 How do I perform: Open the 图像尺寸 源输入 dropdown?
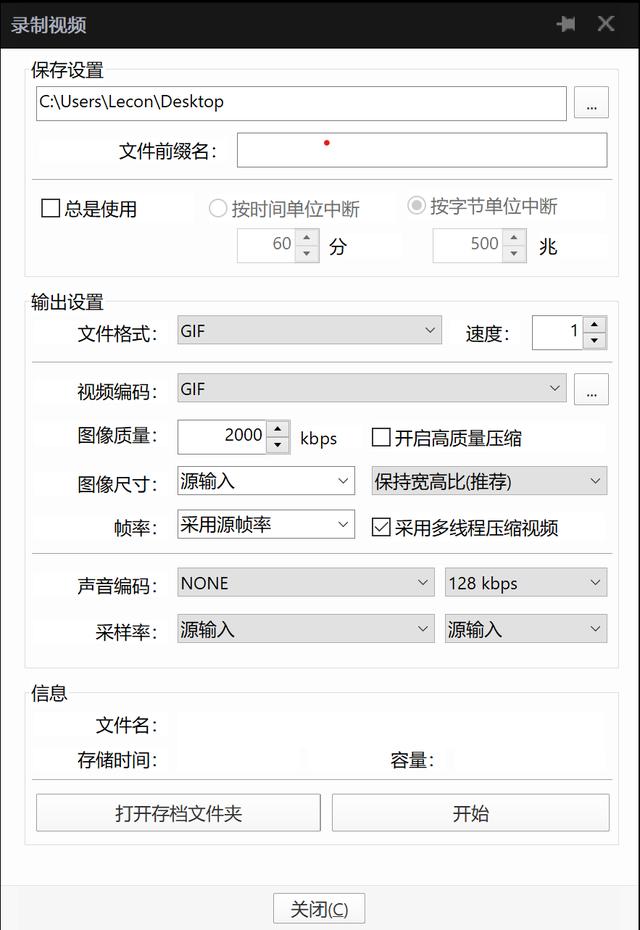tap(266, 480)
